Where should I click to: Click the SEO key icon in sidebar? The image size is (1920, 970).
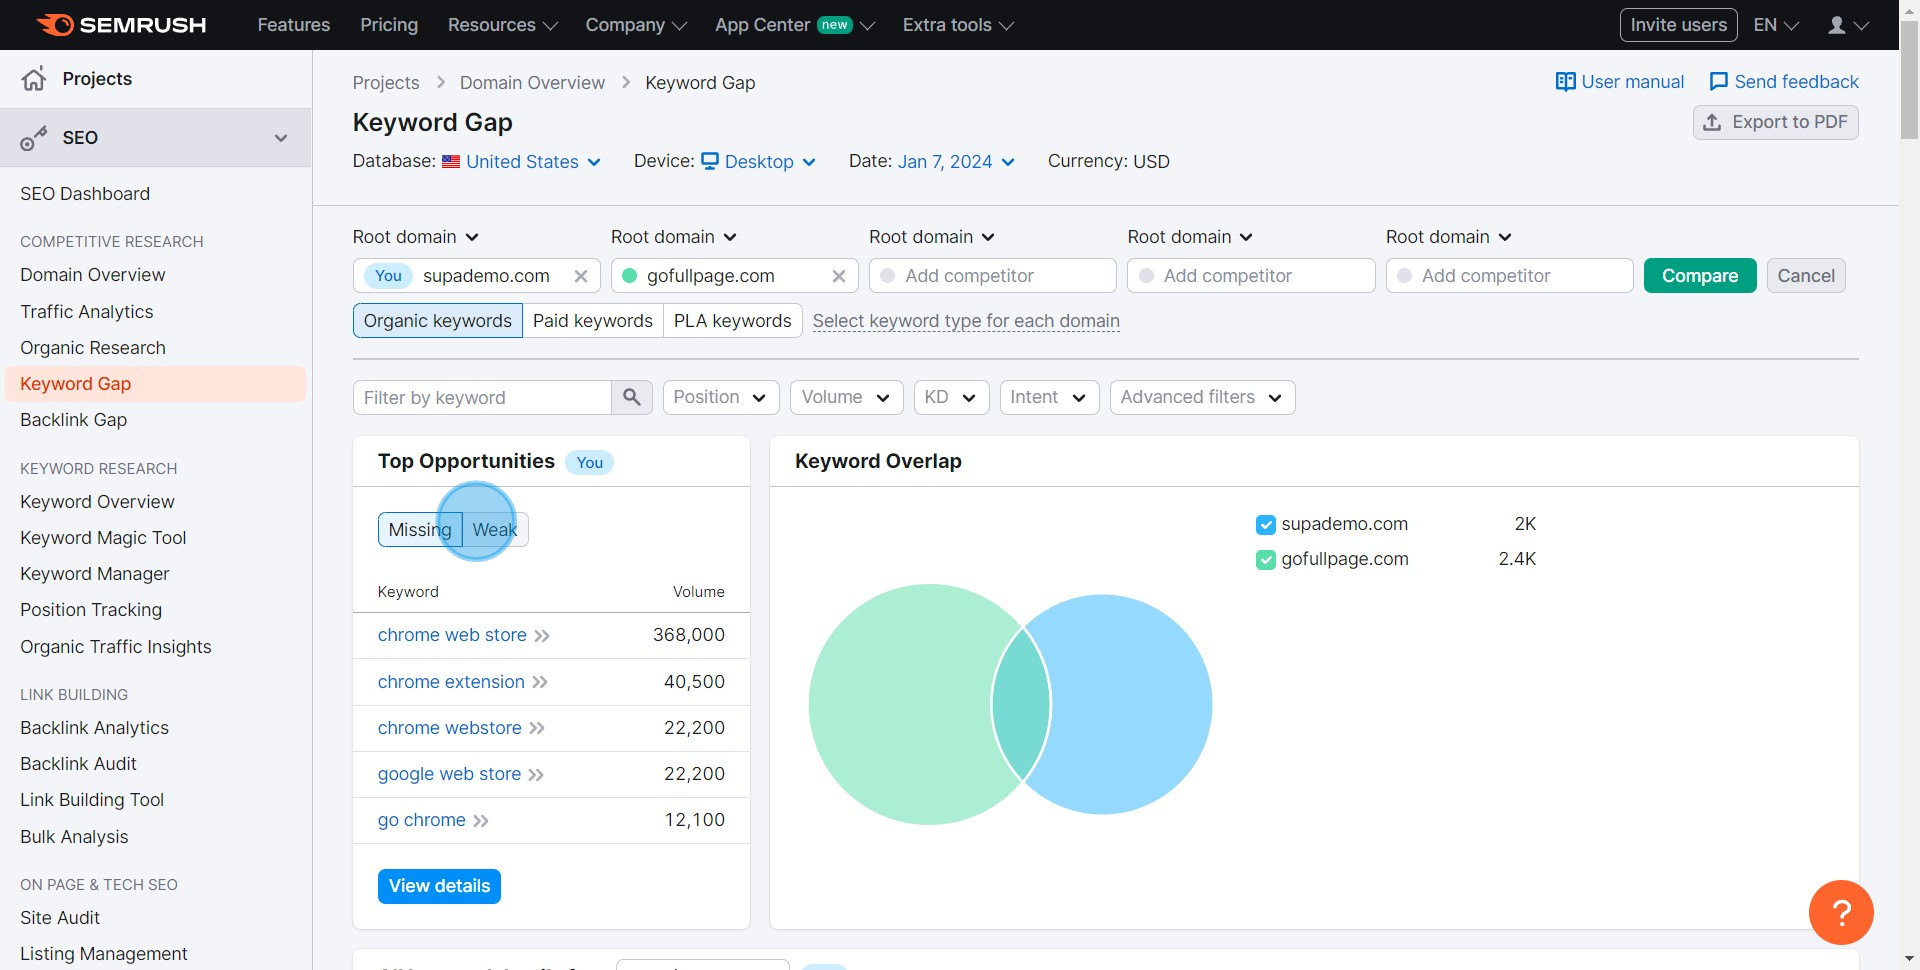pyautogui.click(x=34, y=138)
